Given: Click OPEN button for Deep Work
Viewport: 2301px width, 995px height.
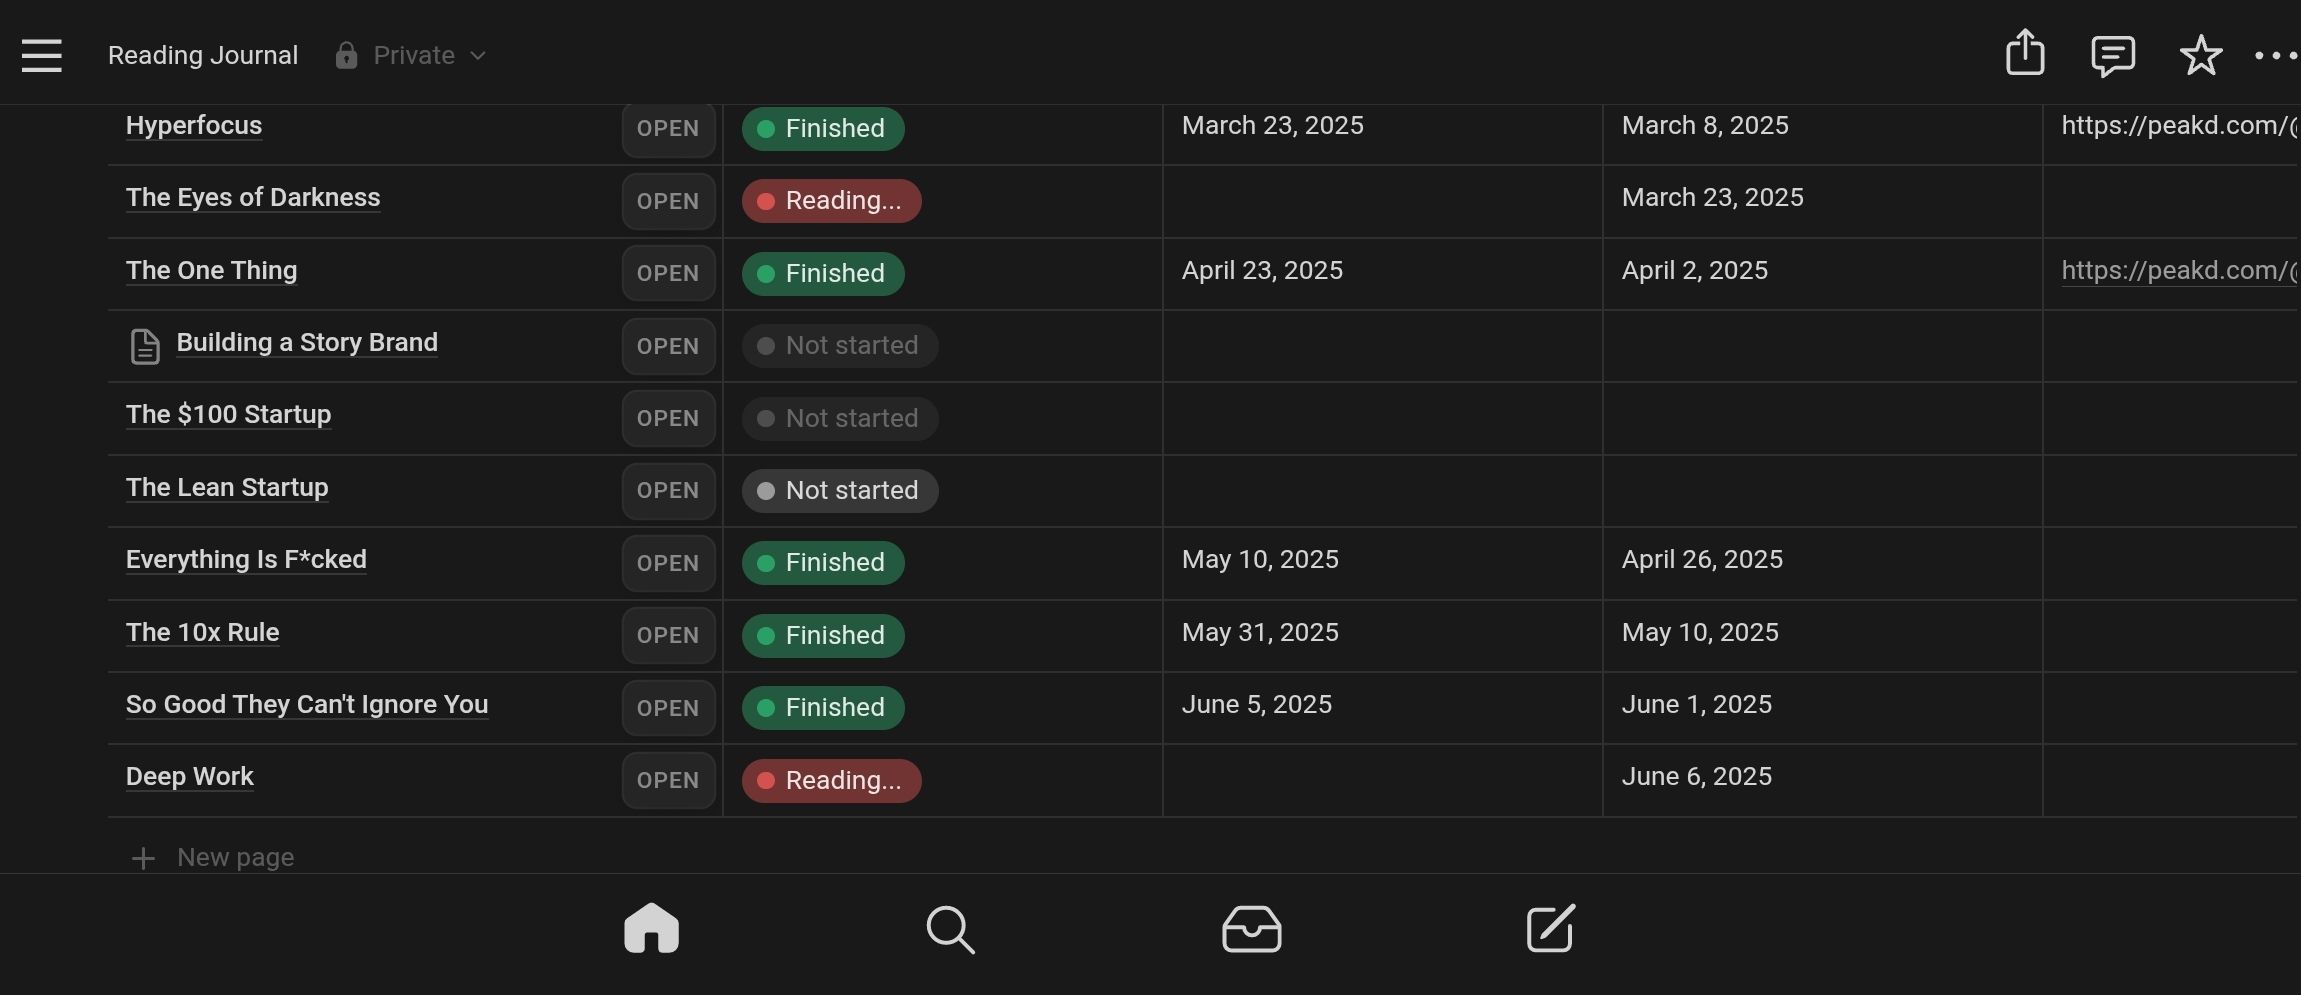Looking at the screenshot, I should click(668, 780).
